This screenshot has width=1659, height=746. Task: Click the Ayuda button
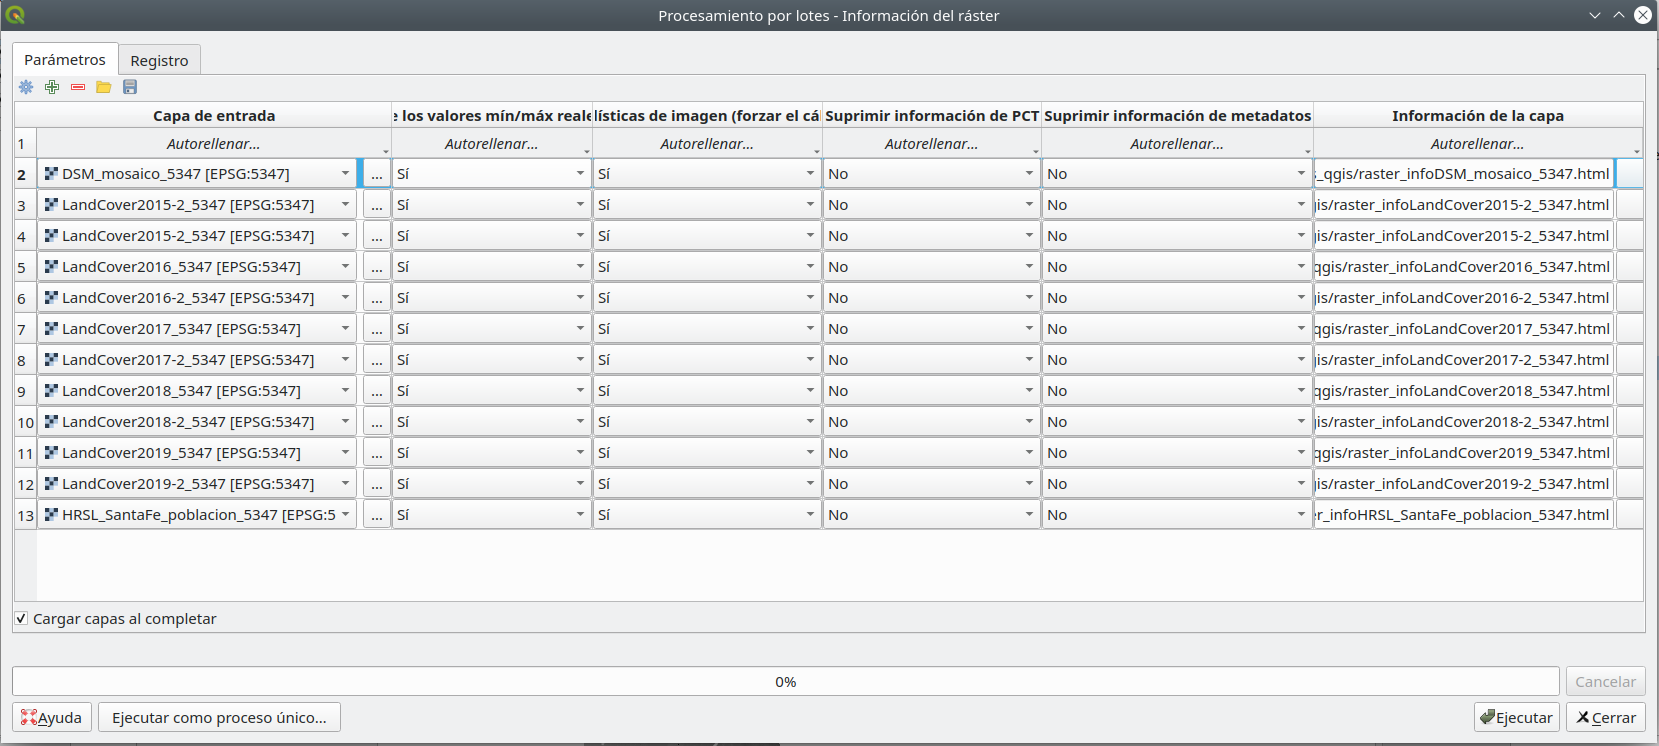[52, 717]
